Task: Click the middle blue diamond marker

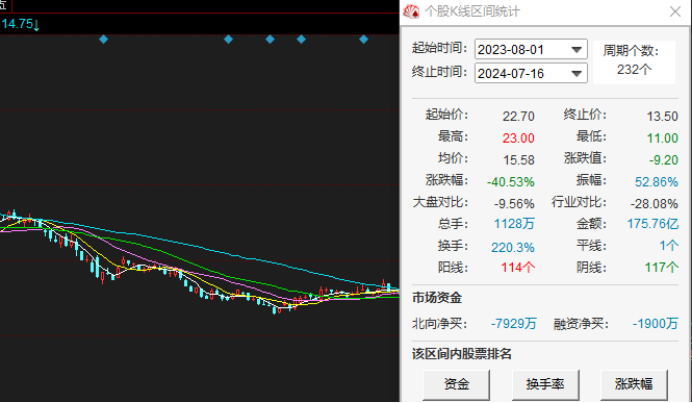Action: tap(269, 39)
